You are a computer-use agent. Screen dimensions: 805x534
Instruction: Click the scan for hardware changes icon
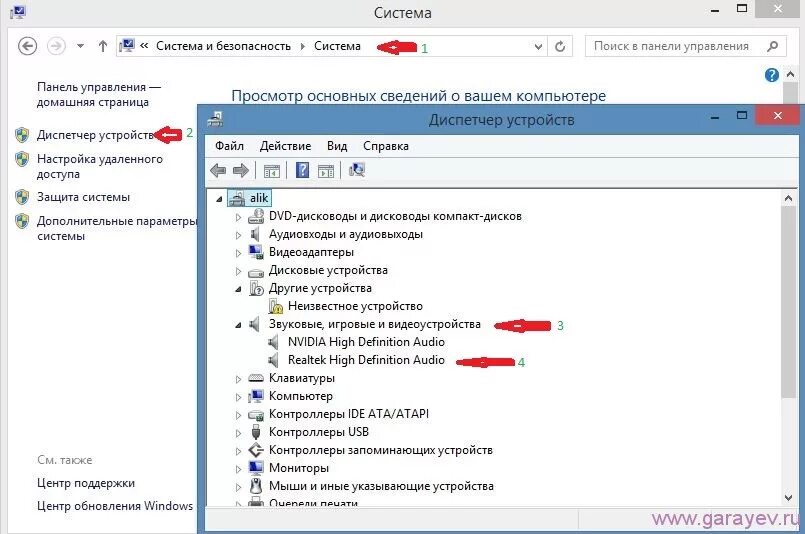pyautogui.click(x=357, y=170)
